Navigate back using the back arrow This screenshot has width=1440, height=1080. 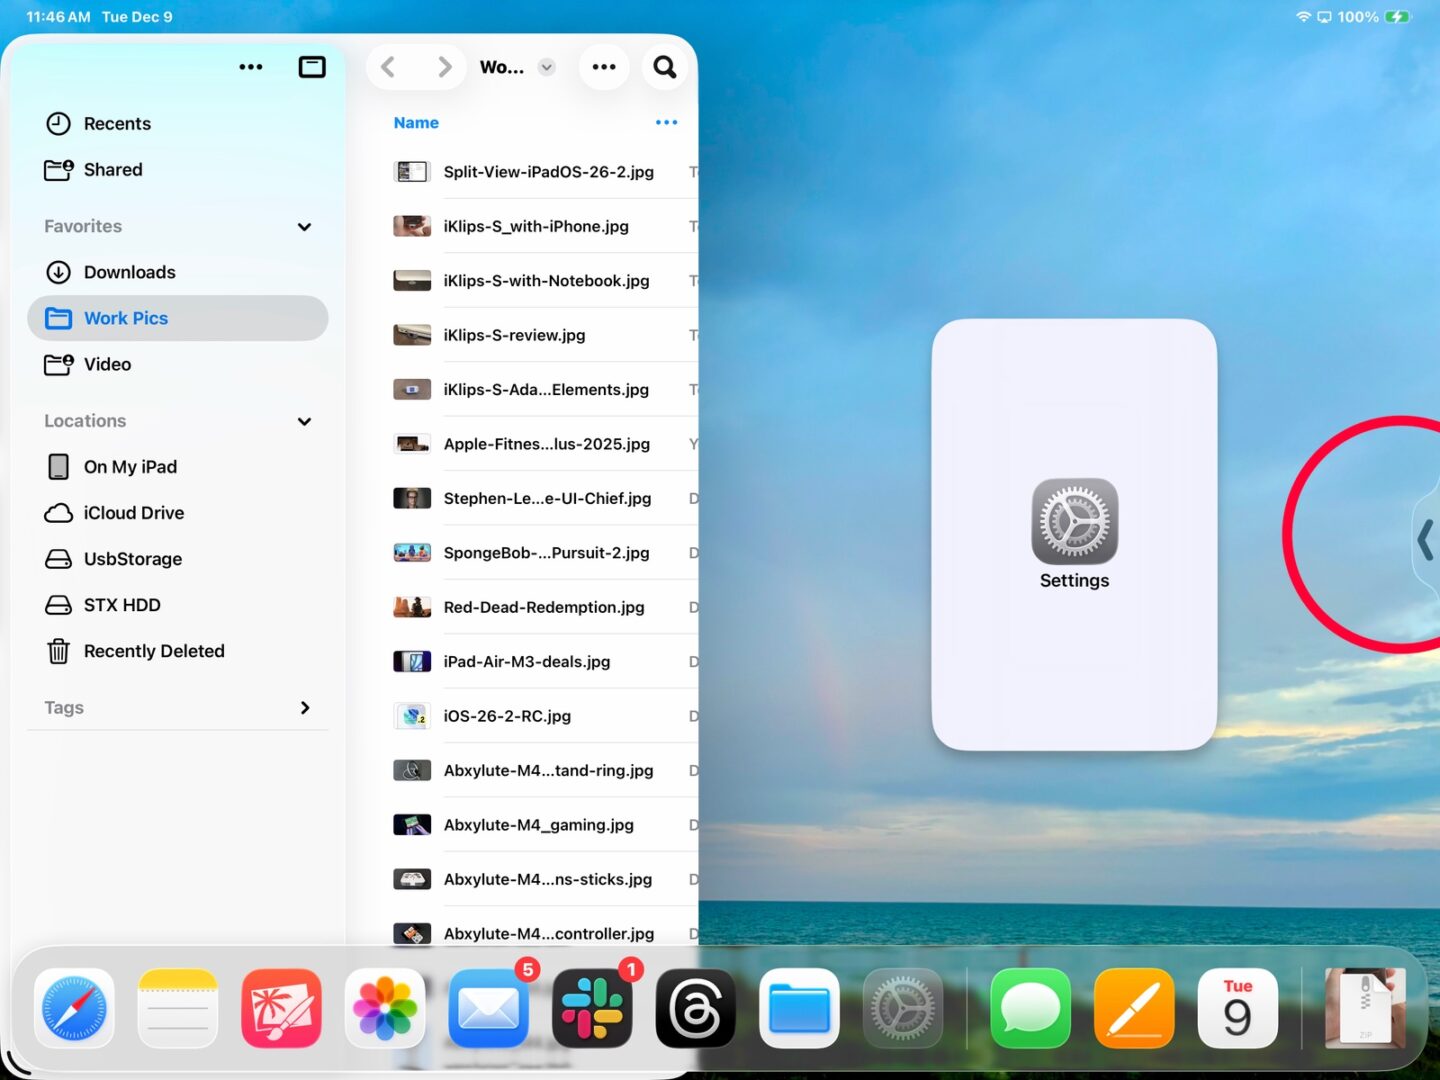coord(388,66)
